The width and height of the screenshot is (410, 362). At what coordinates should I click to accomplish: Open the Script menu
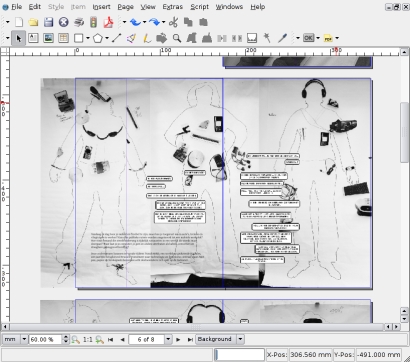(199, 7)
